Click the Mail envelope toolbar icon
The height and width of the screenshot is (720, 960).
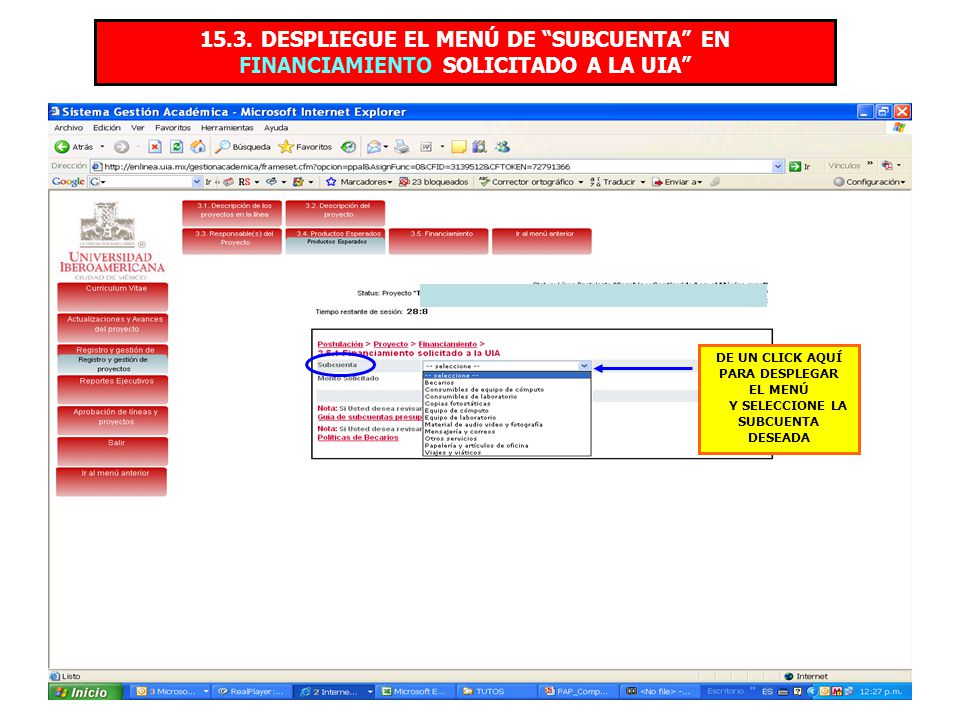click(373, 147)
